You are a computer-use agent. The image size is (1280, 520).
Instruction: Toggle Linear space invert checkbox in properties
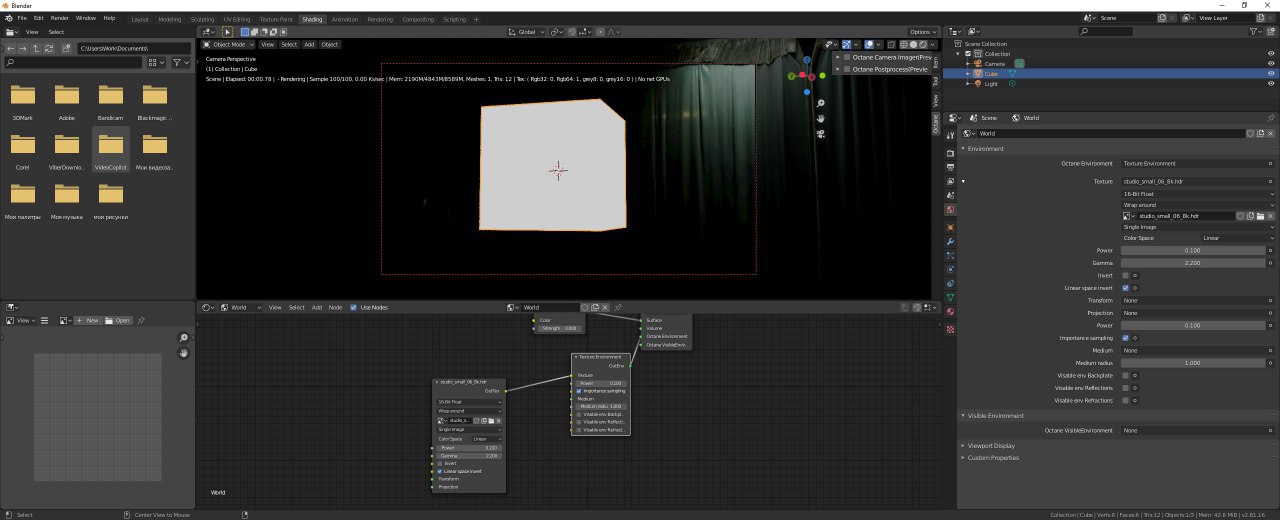click(1126, 288)
